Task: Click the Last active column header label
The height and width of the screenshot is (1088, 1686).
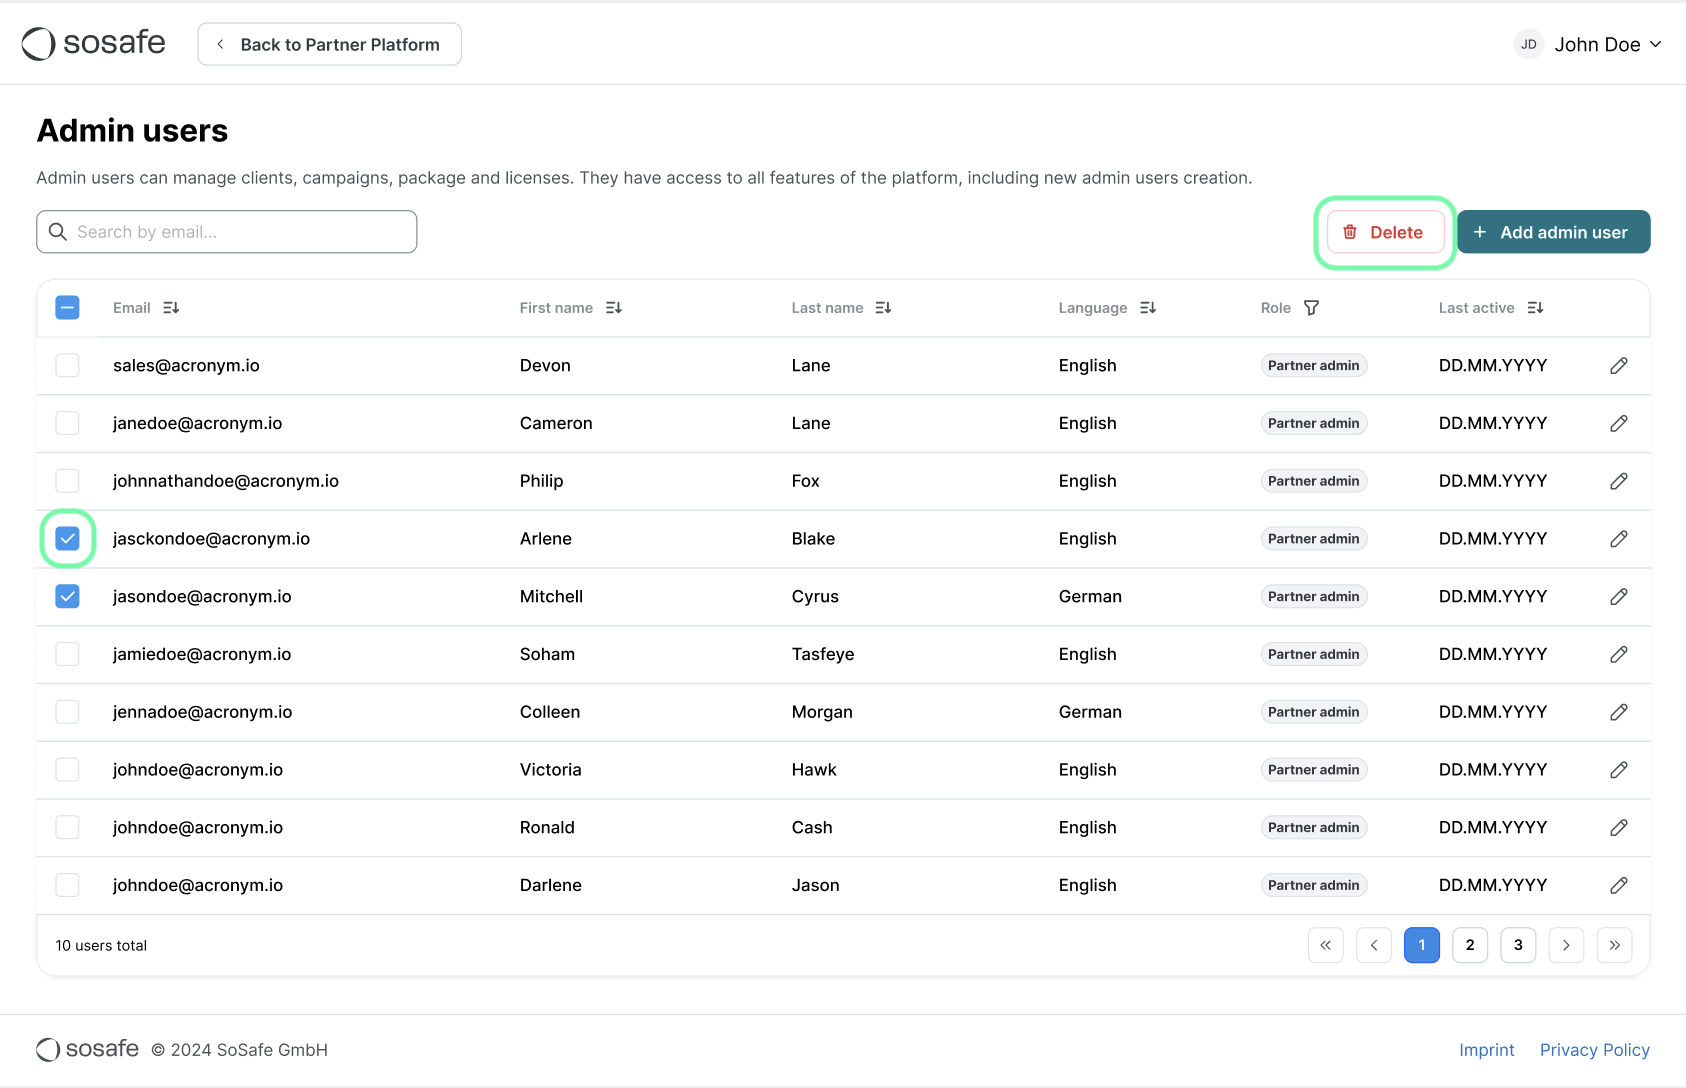Action: 1476,308
